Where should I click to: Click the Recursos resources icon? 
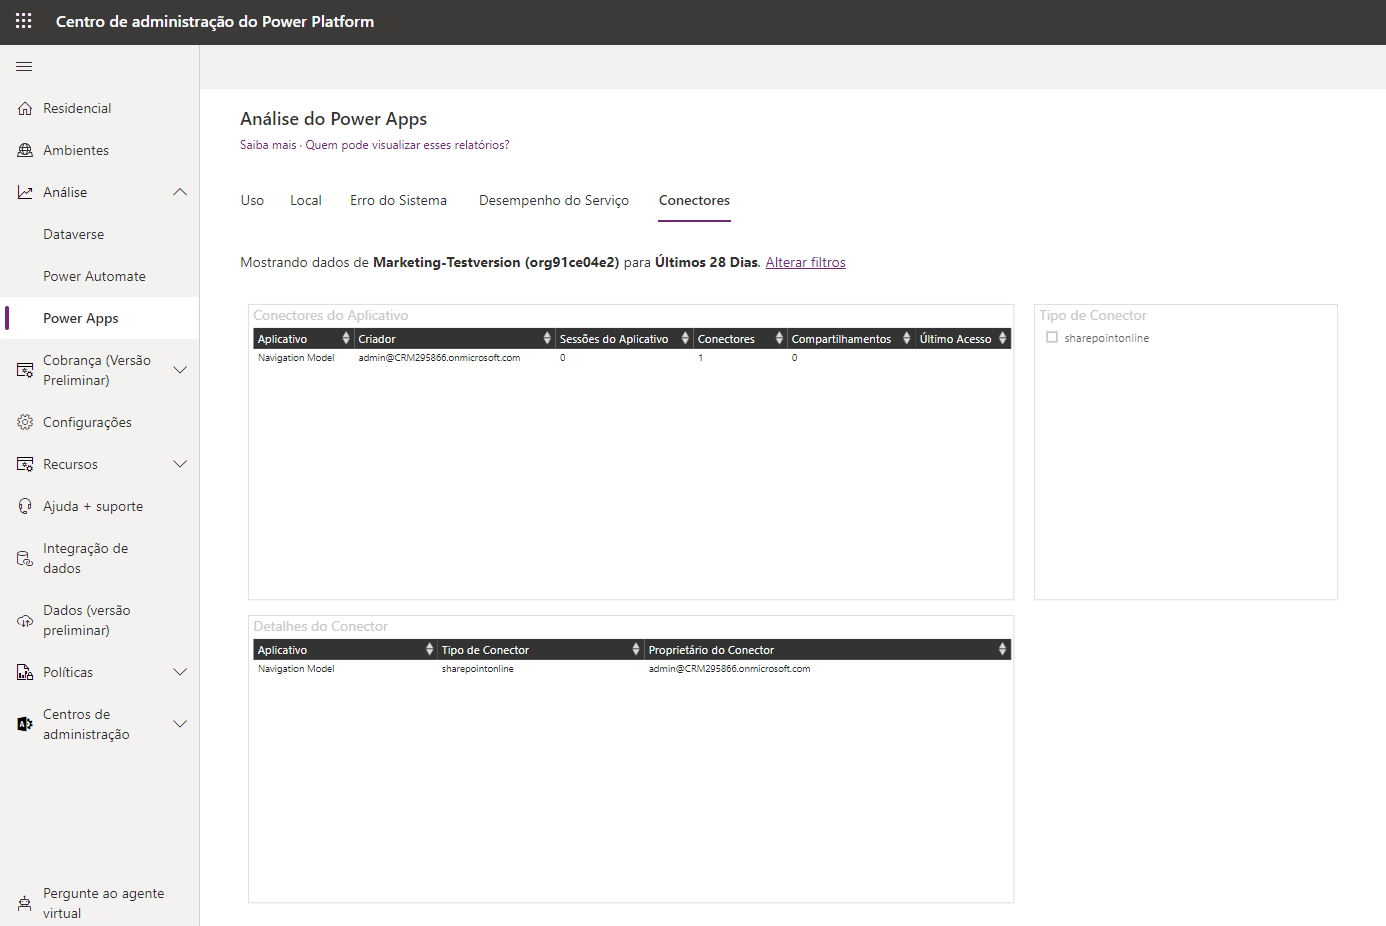pos(25,464)
